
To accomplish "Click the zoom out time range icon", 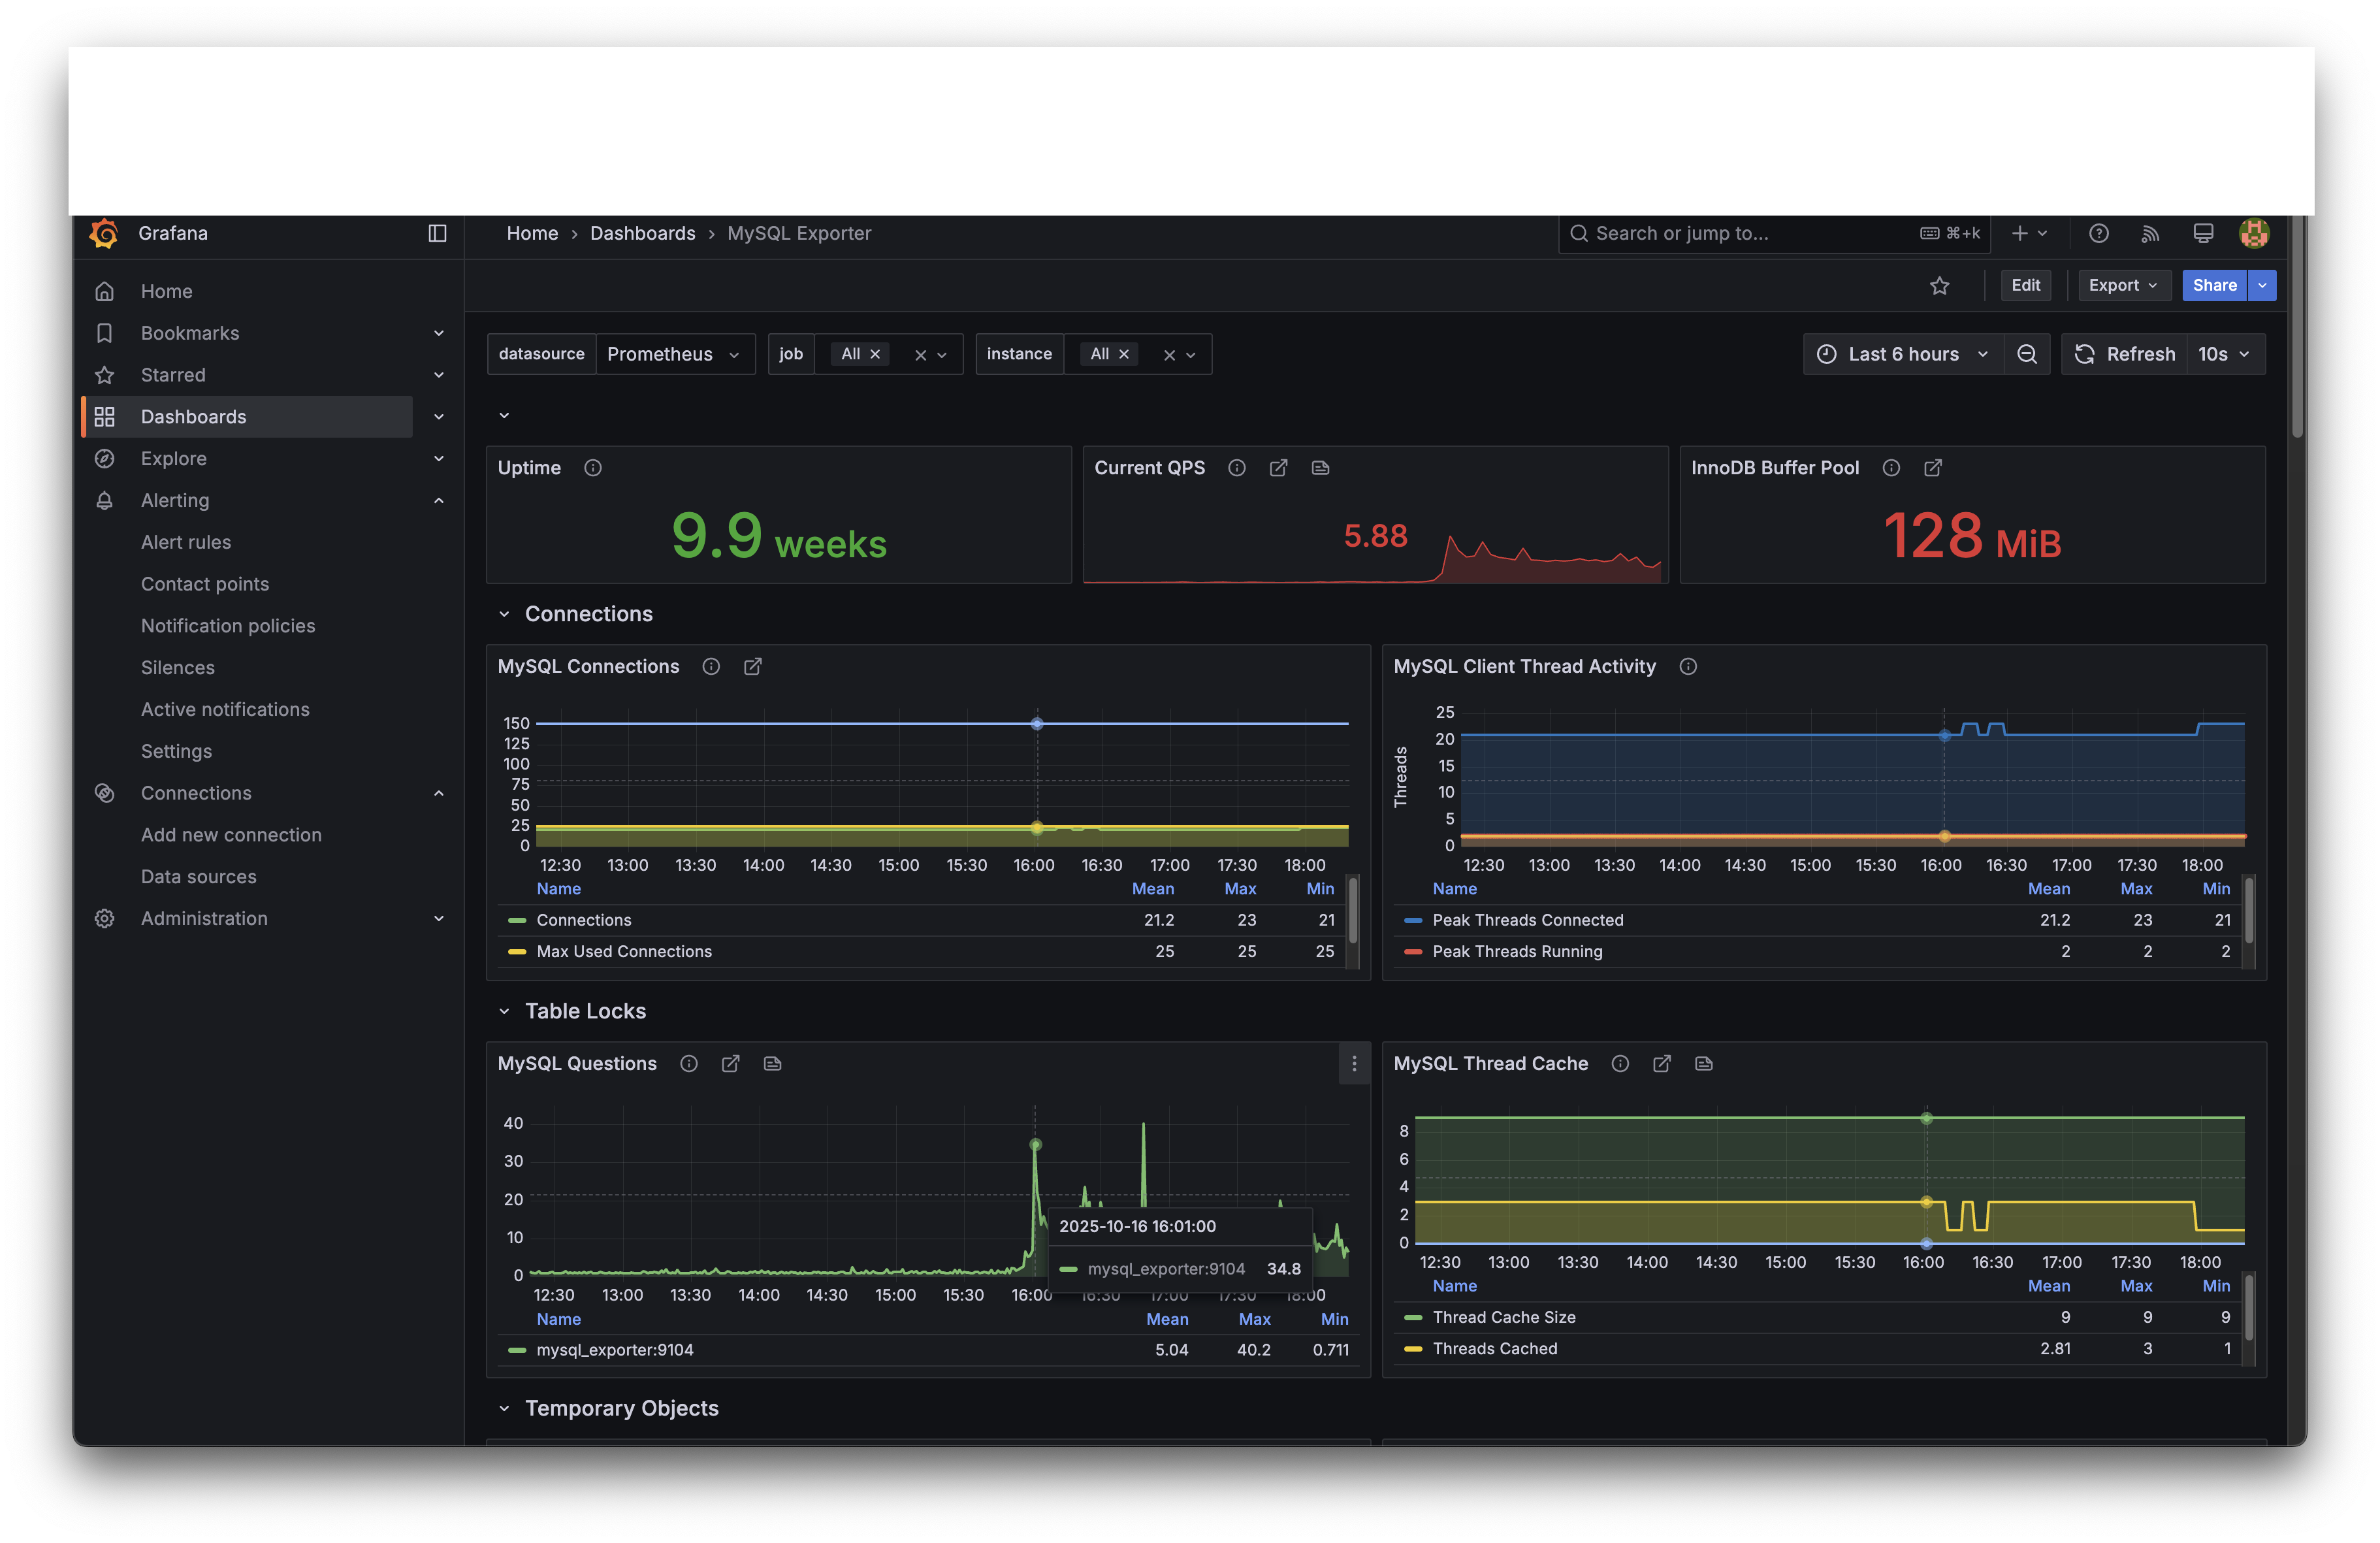I will 2026,354.
